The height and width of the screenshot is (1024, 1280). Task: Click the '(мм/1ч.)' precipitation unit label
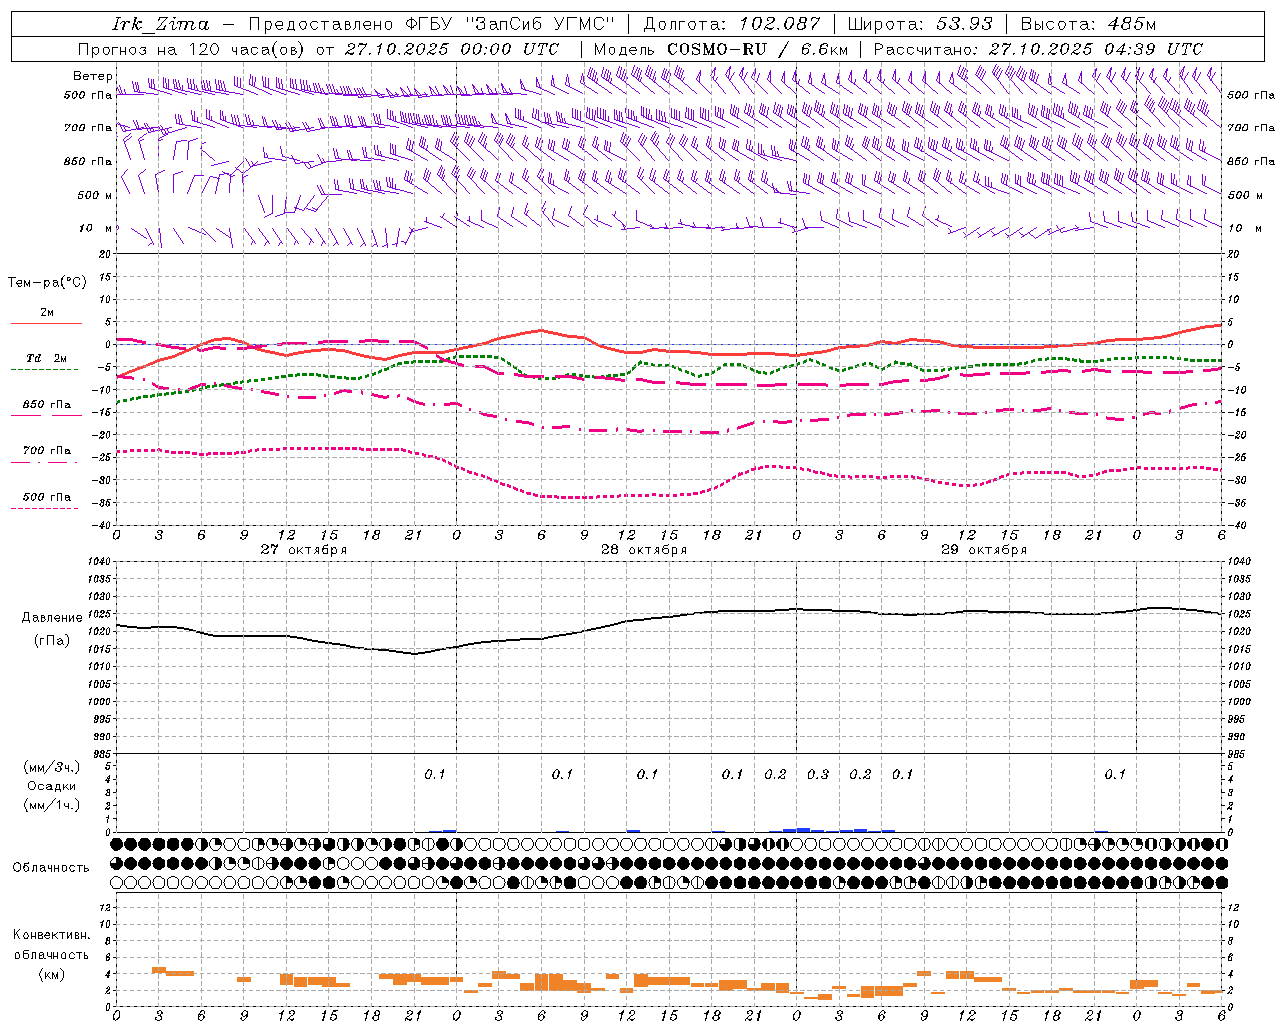tap(52, 805)
